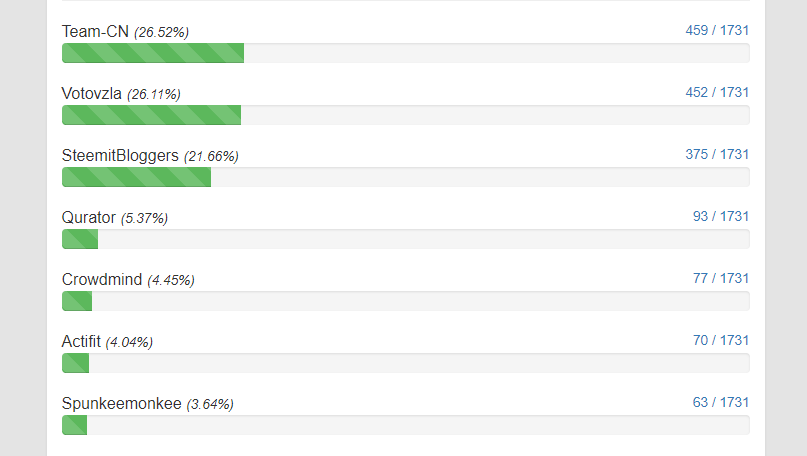Open the 70 / 1731 vote count link
This screenshot has width=807, height=456.
[x=721, y=340]
